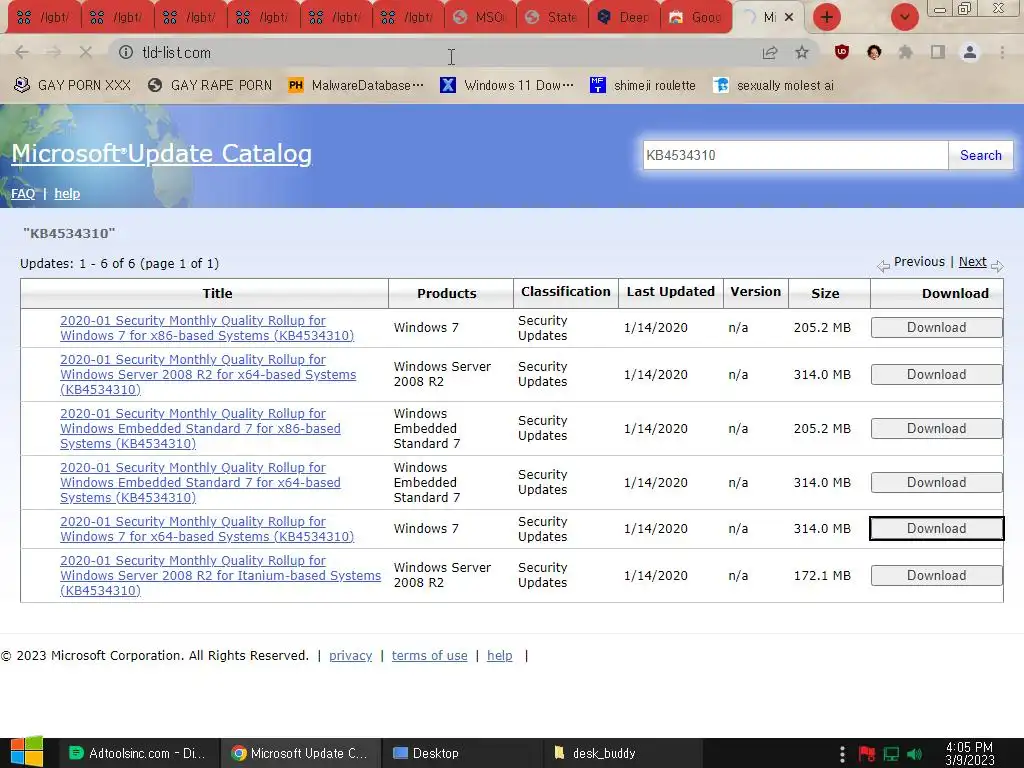
Task: Download the Windows 7 x64 update
Action: (936, 529)
